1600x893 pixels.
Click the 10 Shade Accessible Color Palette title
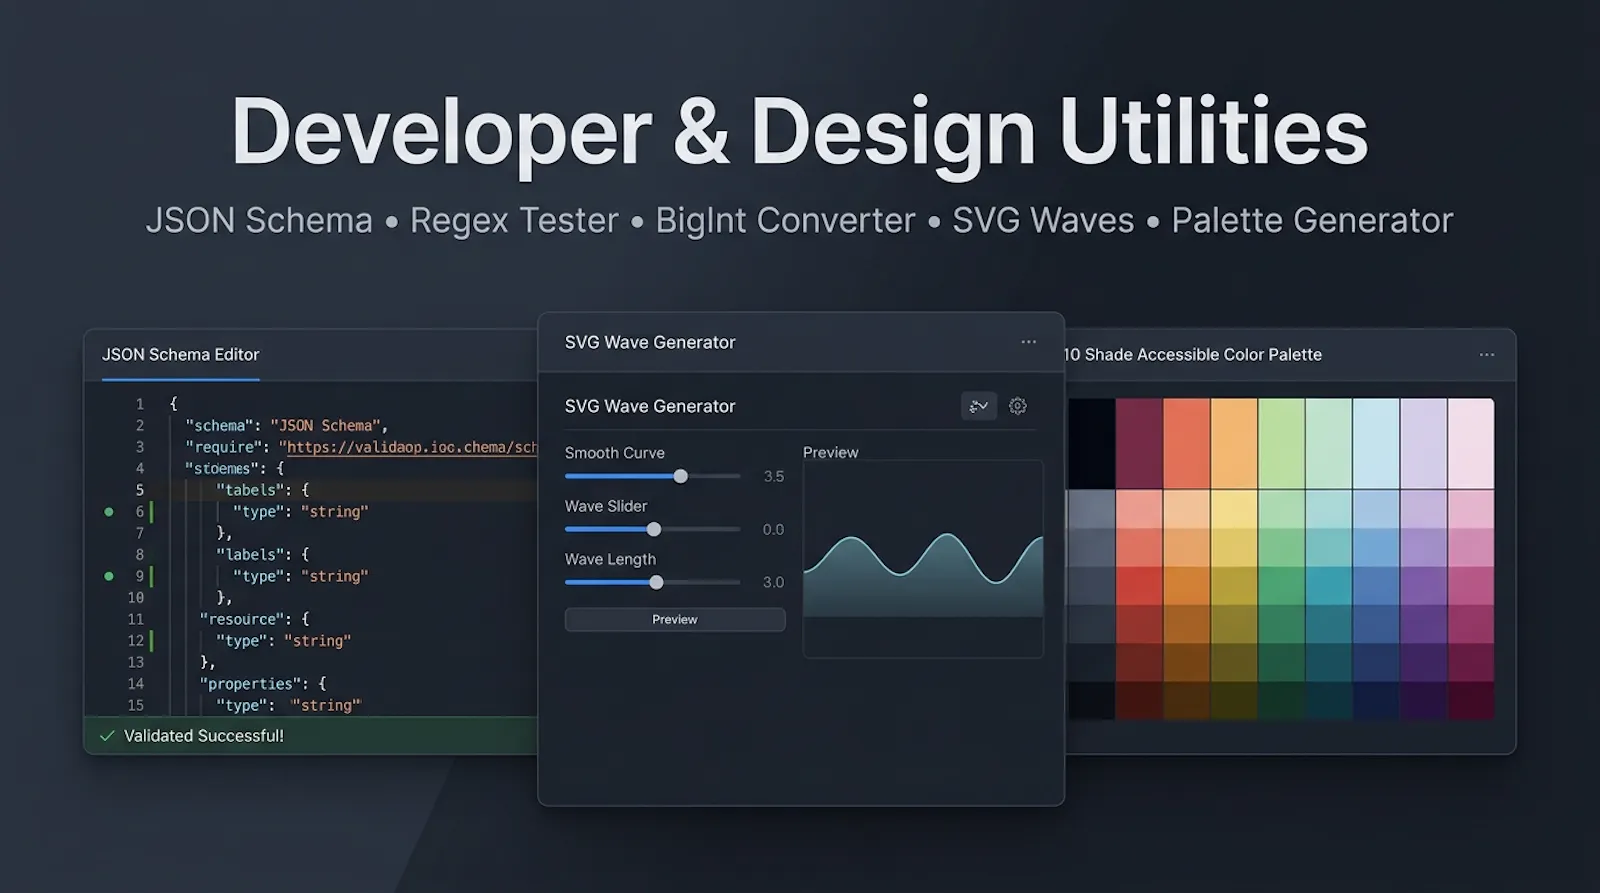1192,355
